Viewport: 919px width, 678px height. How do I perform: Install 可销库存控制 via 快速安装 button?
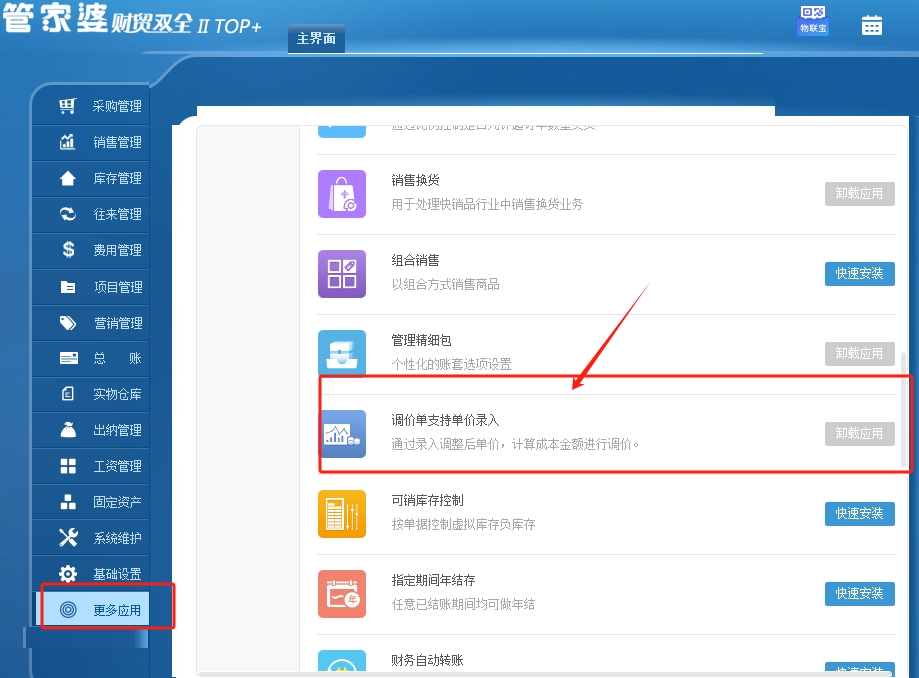click(860, 514)
